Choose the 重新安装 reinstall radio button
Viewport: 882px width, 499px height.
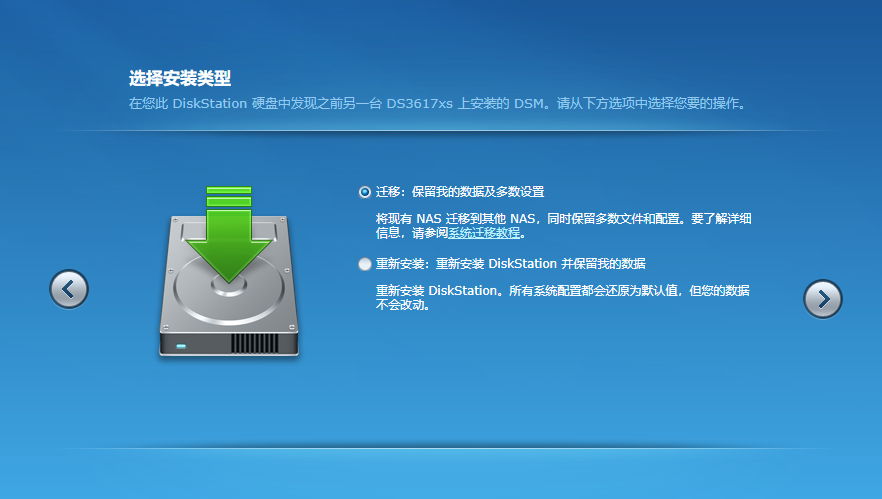coord(364,264)
